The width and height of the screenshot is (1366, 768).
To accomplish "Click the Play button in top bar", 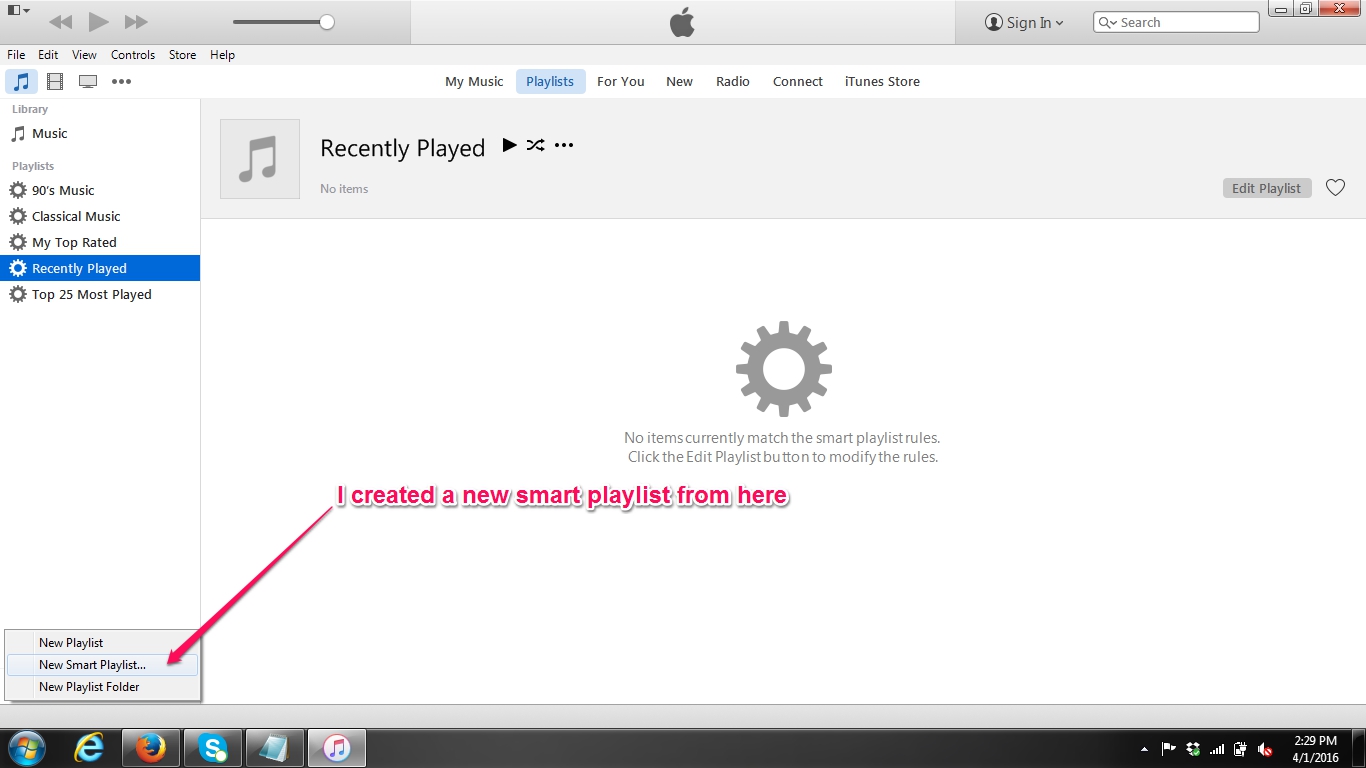I will click(x=98, y=22).
